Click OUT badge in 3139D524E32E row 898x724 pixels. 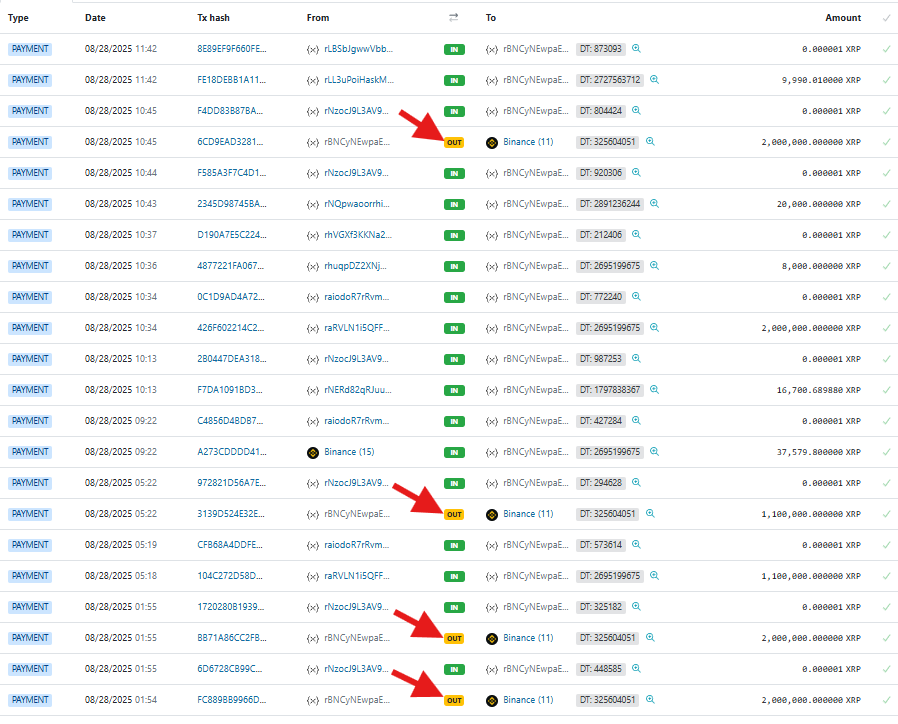click(x=454, y=514)
